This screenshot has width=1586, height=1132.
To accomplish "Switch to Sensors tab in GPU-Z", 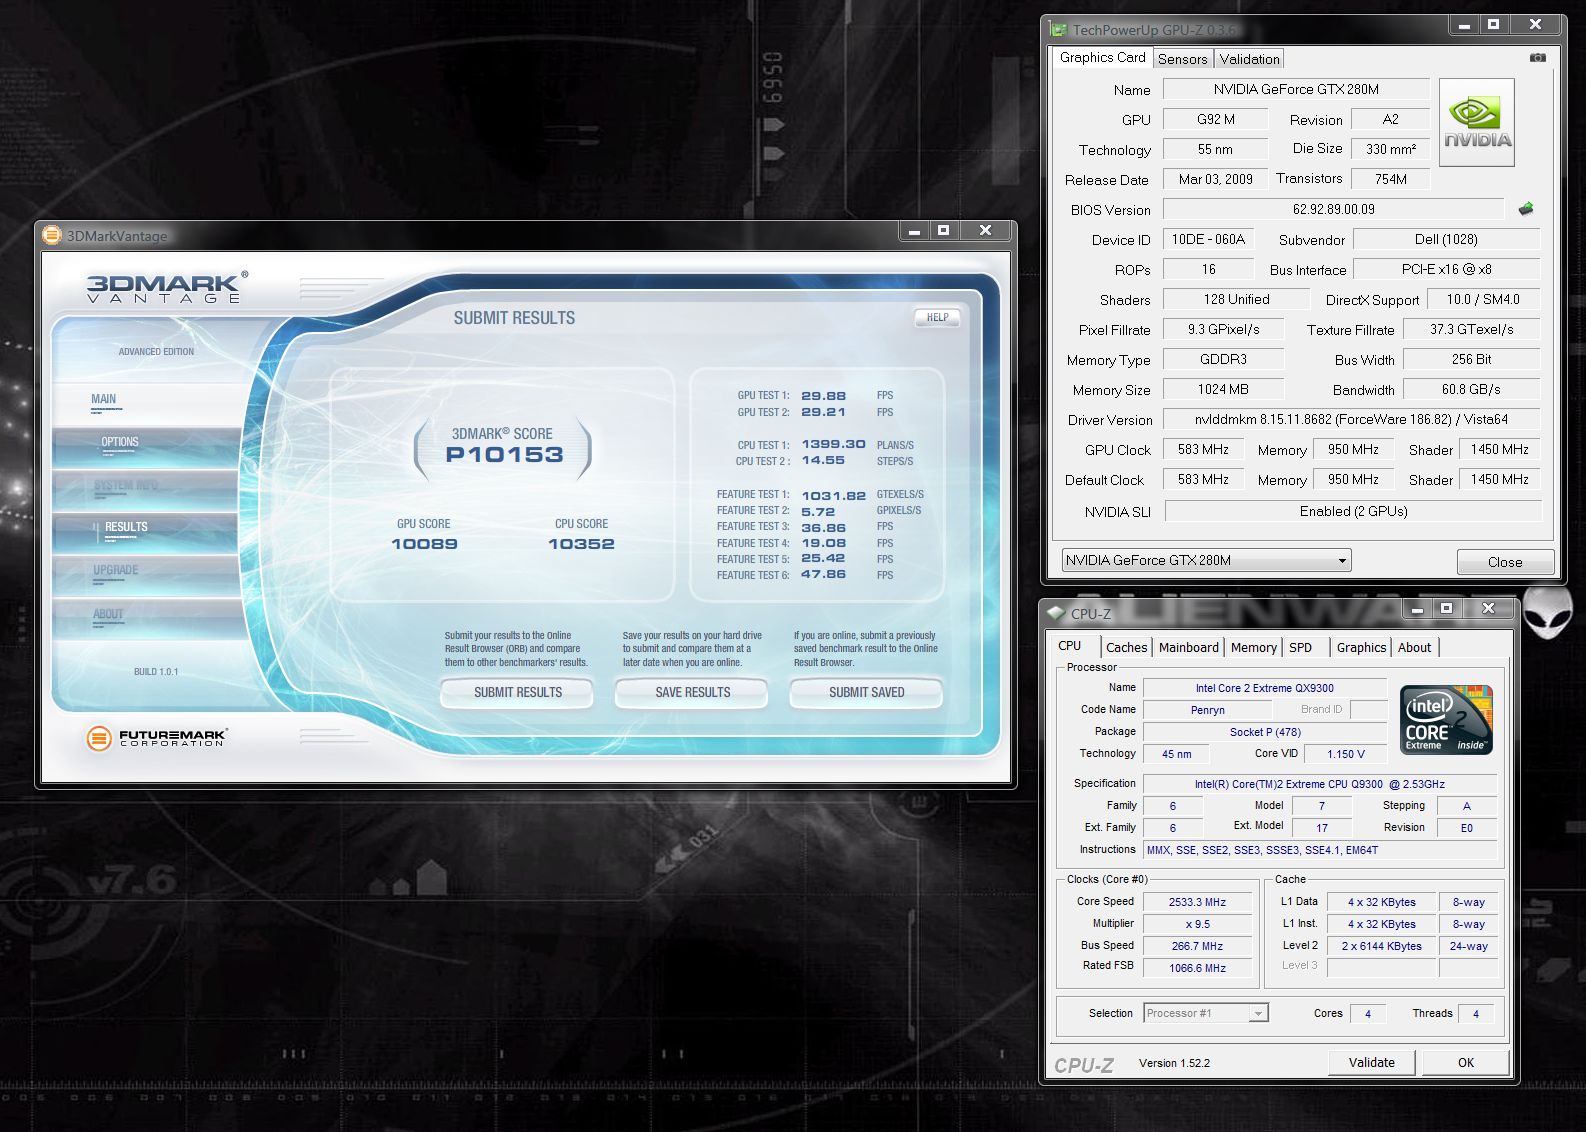I will click(x=1182, y=59).
